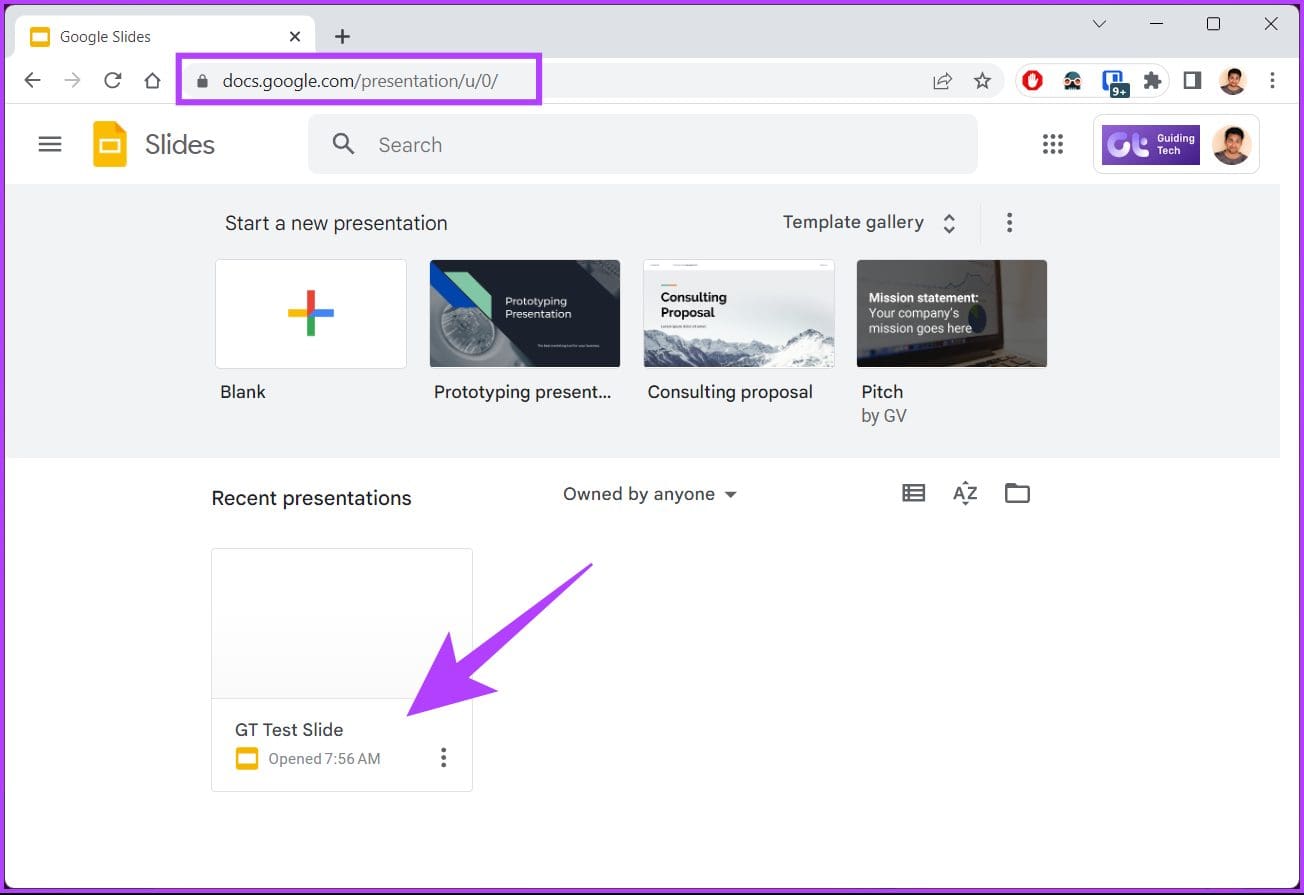Create a Blank presentation
This screenshot has width=1304, height=895.
pos(311,314)
